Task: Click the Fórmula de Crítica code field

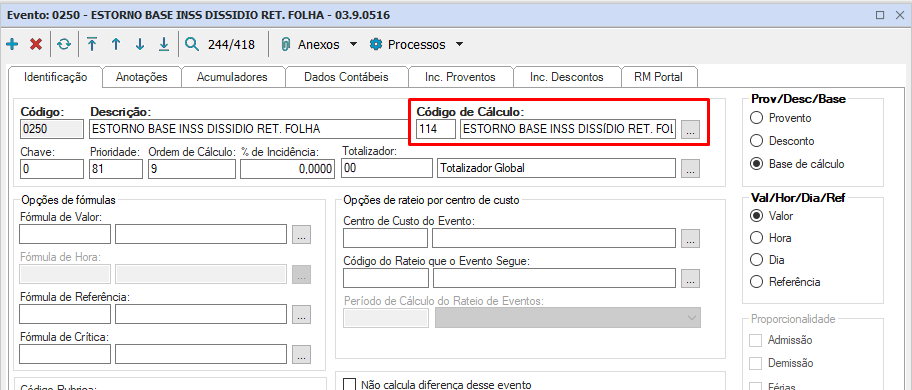Action: (65, 353)
